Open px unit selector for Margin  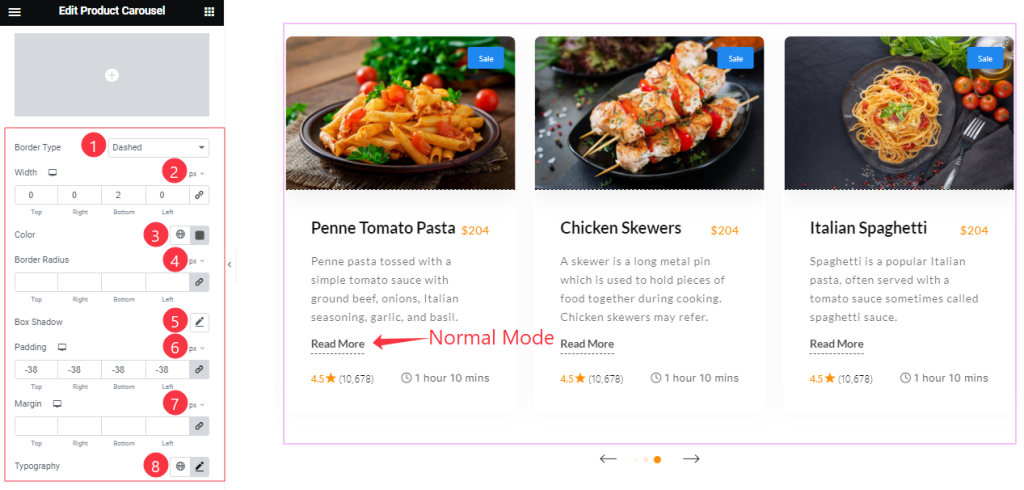pyautogui.click(x=197, y=405)
